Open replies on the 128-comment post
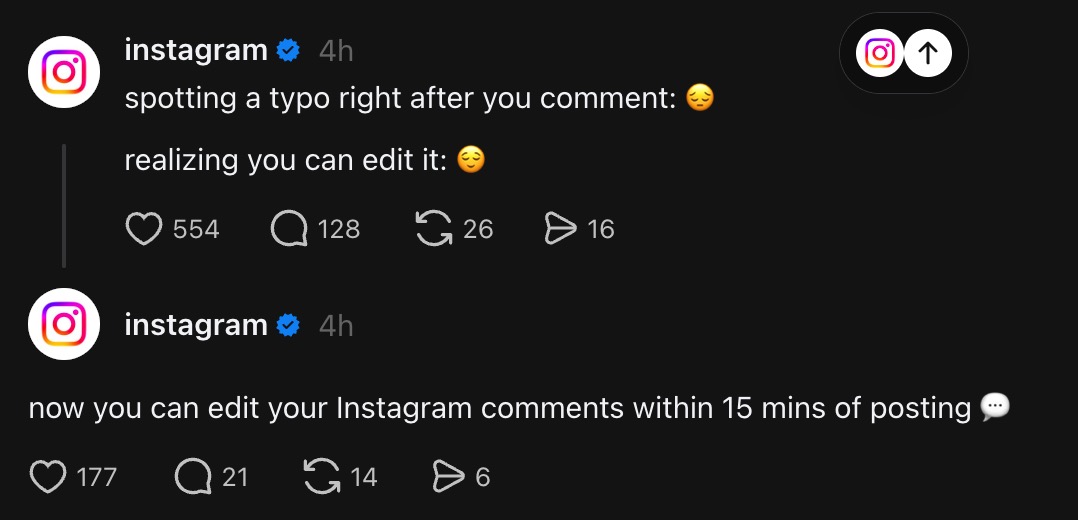1078x520 pixels. [289, 229]
